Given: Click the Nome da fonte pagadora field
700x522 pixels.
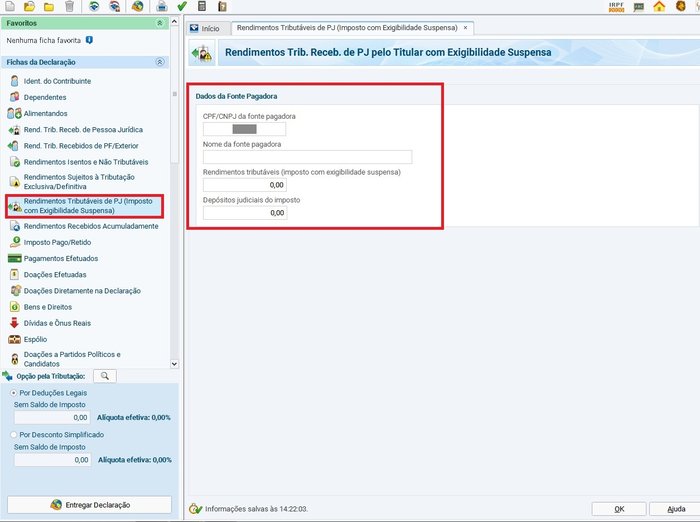Looking at the screenshot, I should [x=307, y=157].
